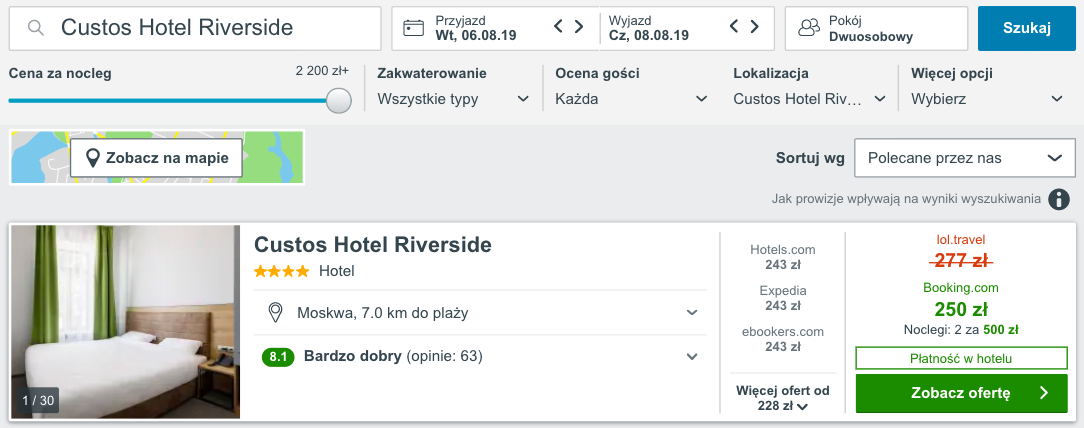Click the four-star rating icons
This screenshot has height=428, width=1084.
281,272
